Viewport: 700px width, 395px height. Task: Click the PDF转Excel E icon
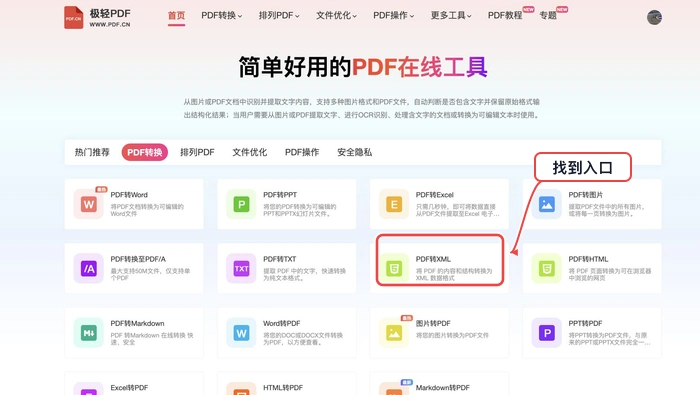click(x=394, y=204)
